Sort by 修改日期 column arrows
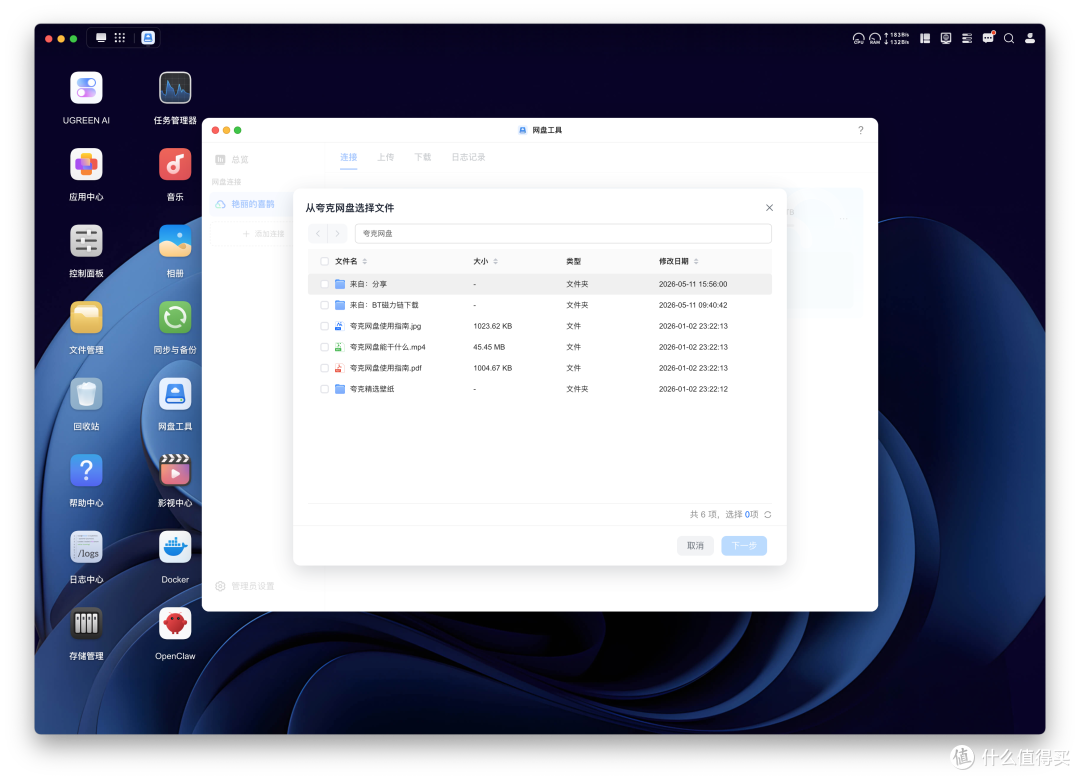The width and height of the screenshot is (1080, 780). coord(696,261)
